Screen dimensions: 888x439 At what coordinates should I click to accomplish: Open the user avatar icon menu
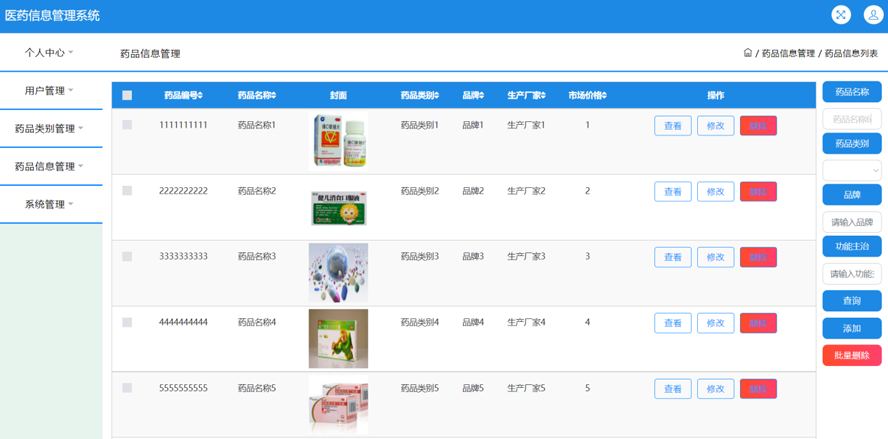tap(872, 15)
